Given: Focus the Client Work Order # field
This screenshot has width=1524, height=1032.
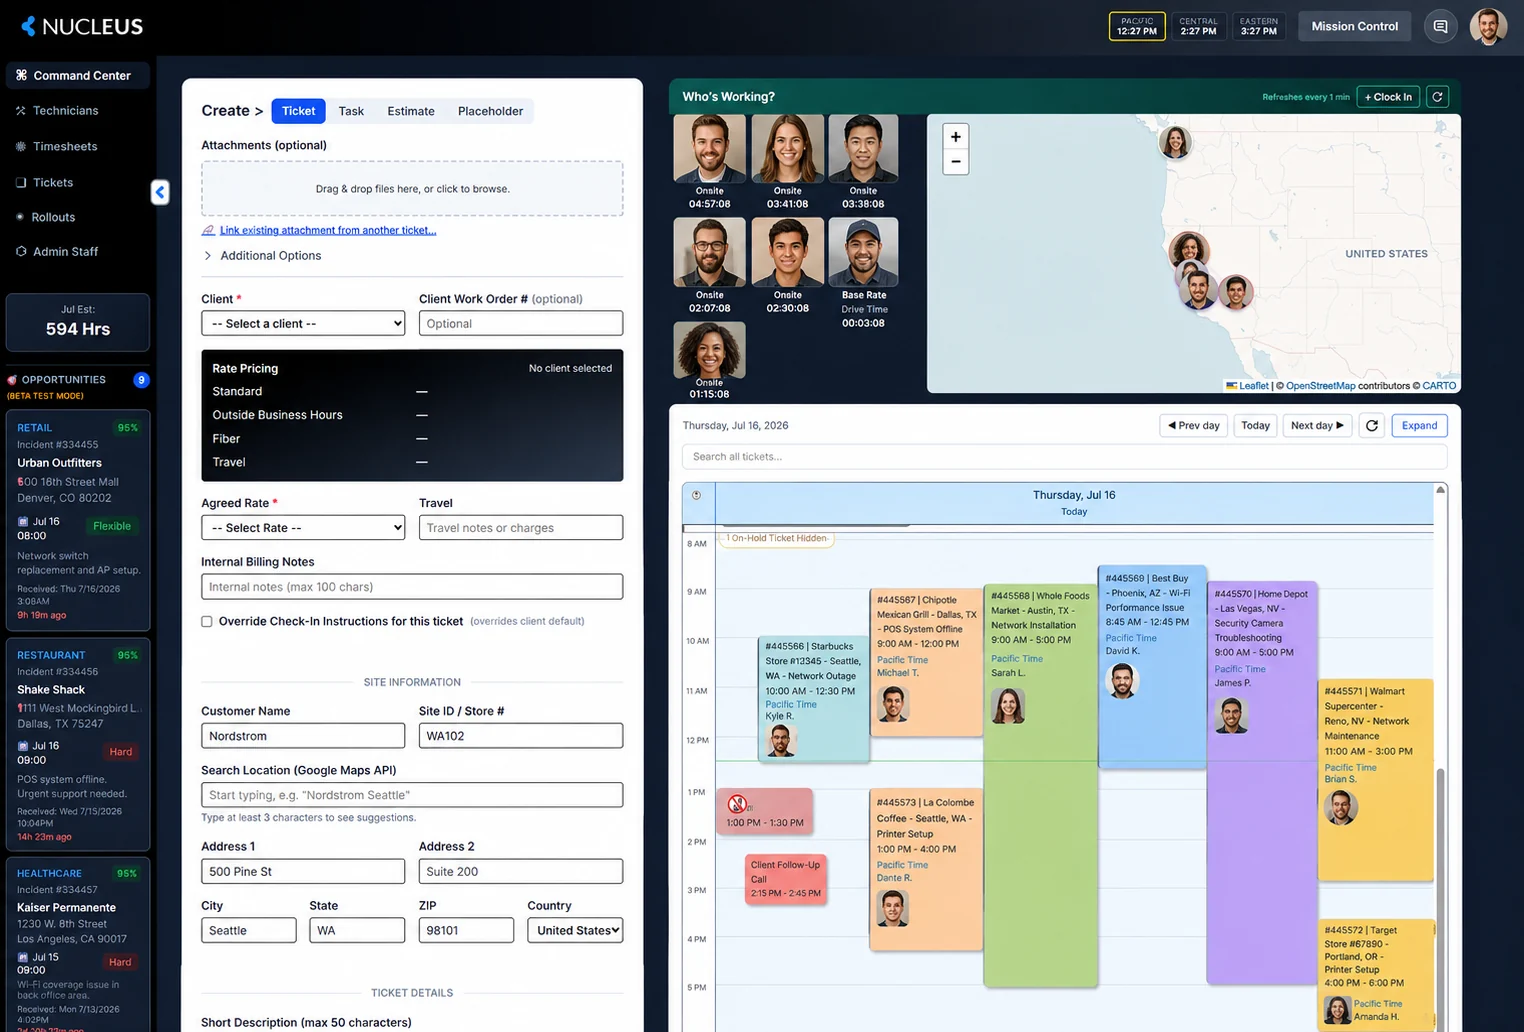Looking at the screenshot, I should click(x=521, y=324).
